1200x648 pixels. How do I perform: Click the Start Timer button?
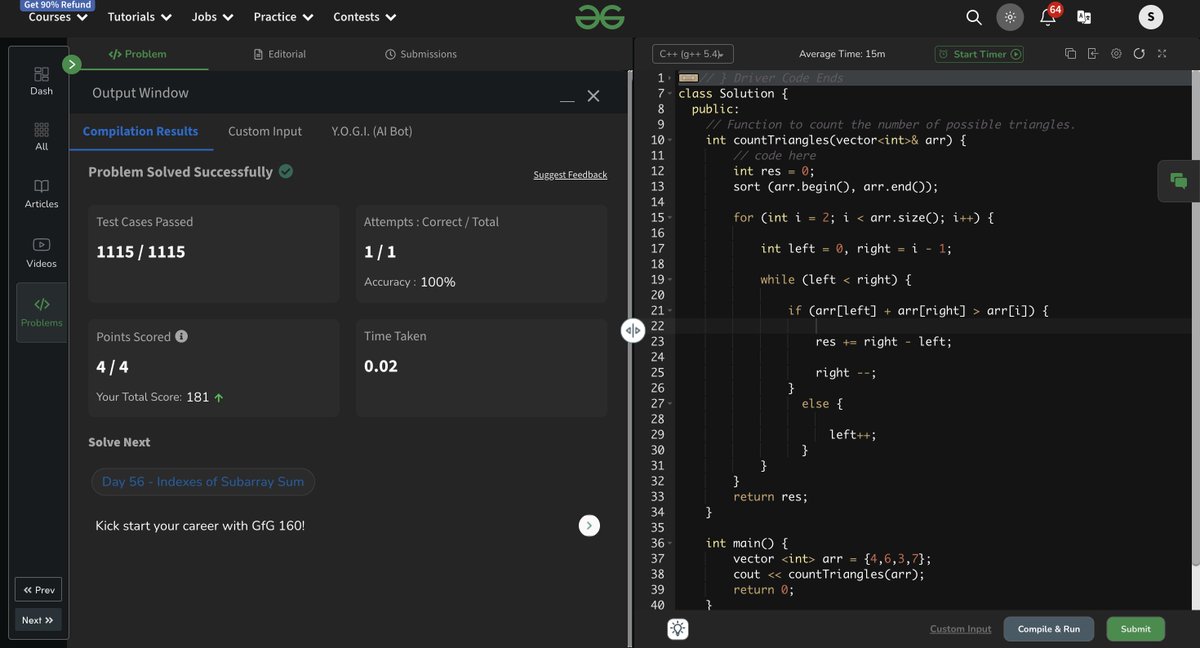[979, 54]
